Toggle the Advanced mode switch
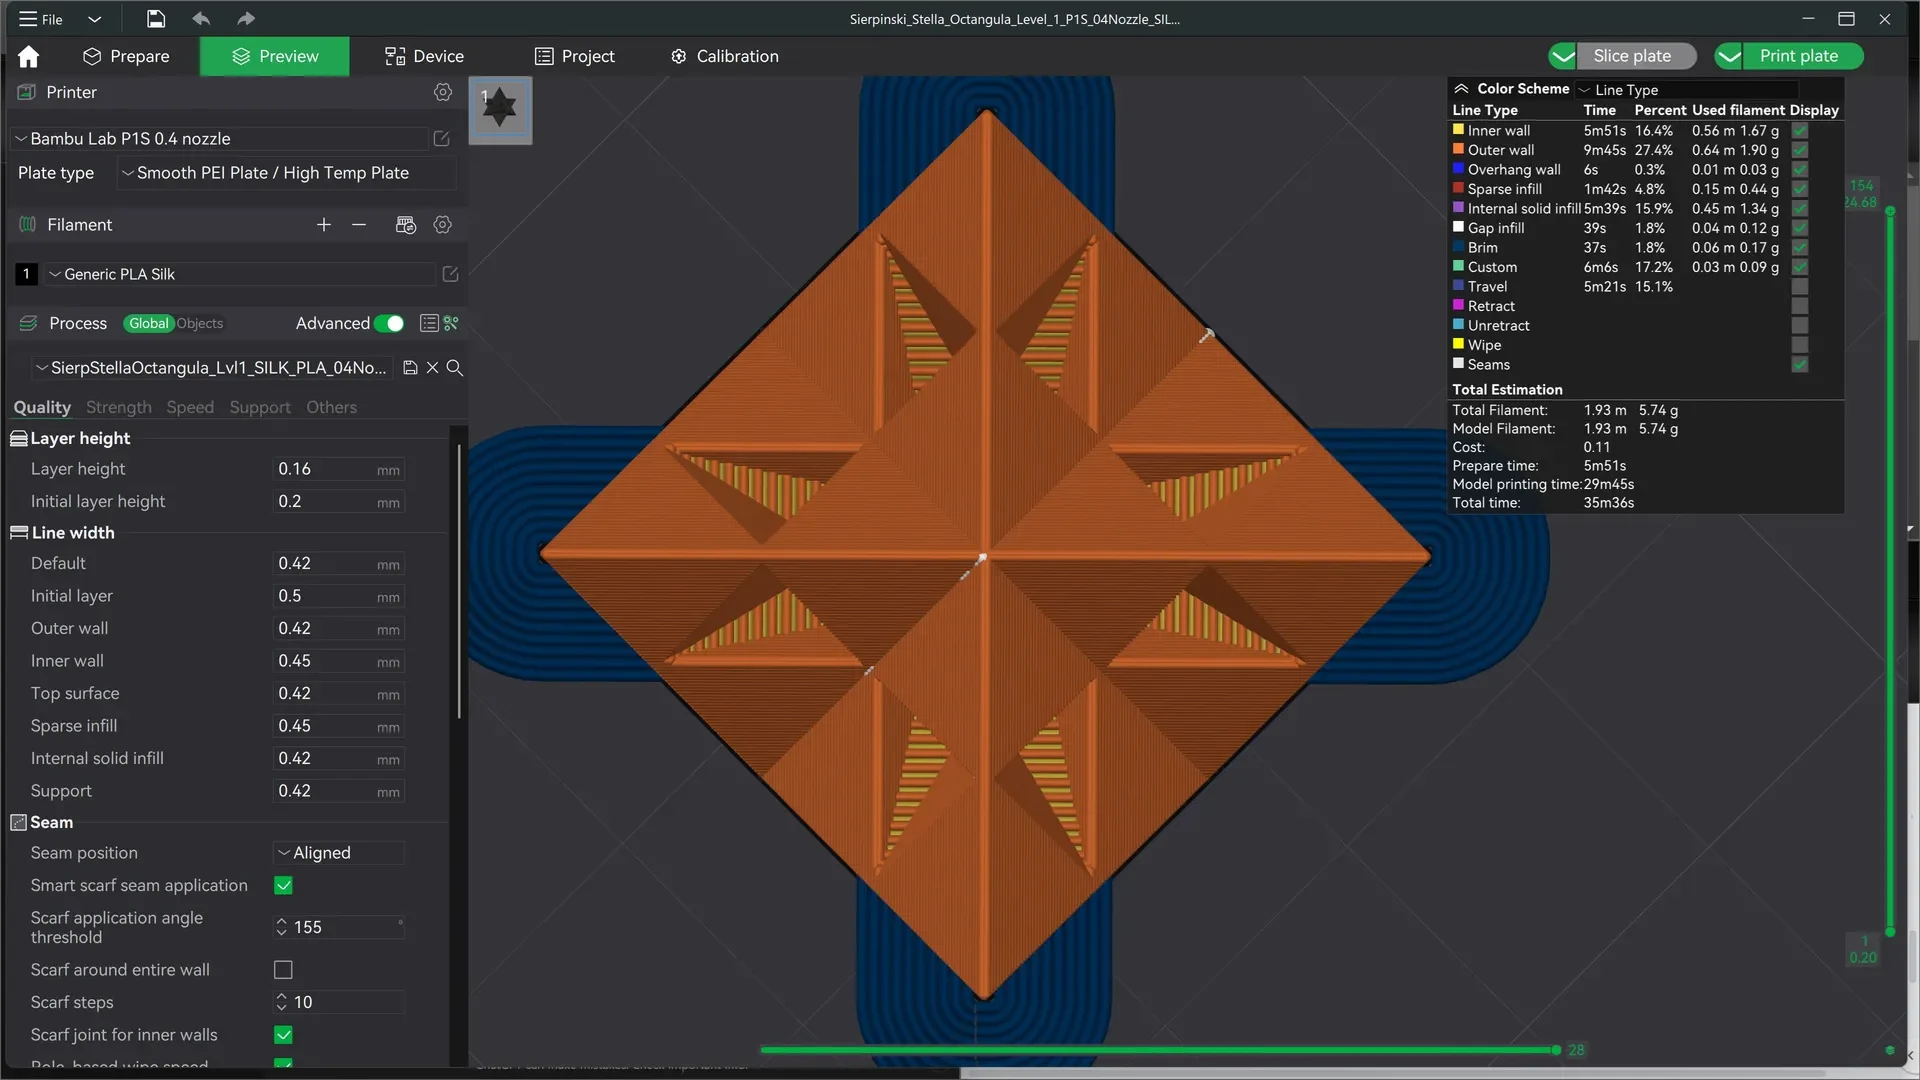 [x=389, y=323]
